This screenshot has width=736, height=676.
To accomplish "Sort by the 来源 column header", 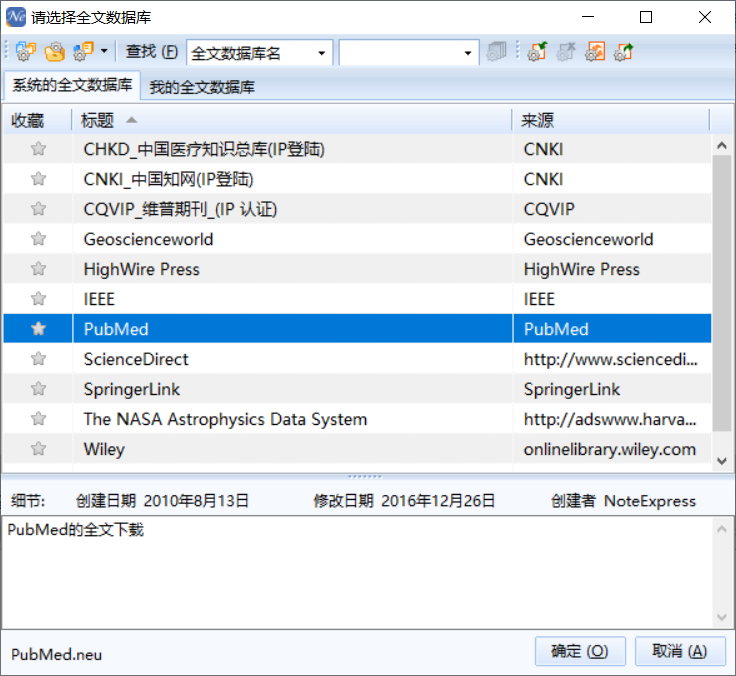I will (x=610, y=121).
